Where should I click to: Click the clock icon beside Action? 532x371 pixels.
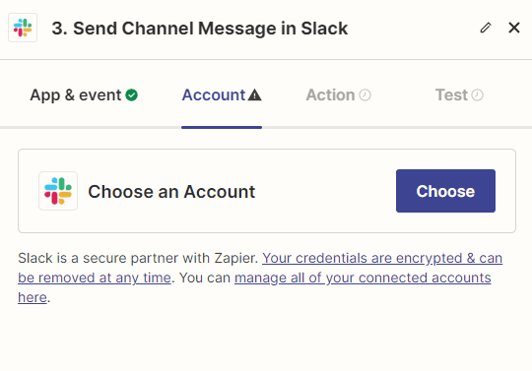[x=365, y=95]
